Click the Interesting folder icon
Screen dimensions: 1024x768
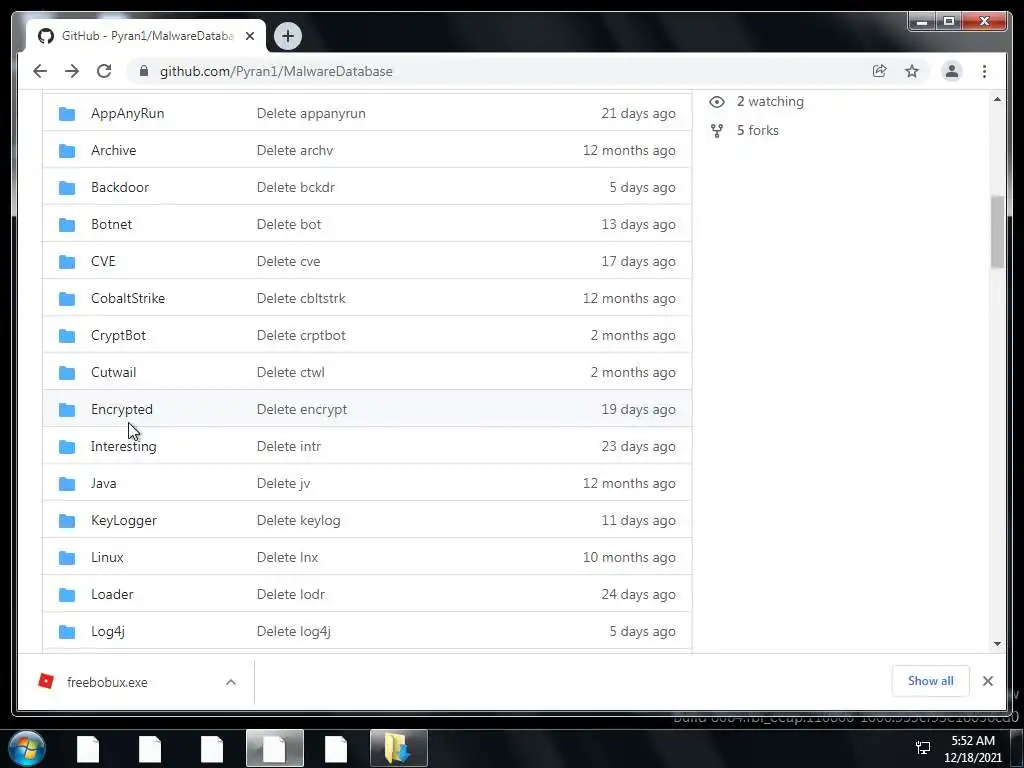67,447
